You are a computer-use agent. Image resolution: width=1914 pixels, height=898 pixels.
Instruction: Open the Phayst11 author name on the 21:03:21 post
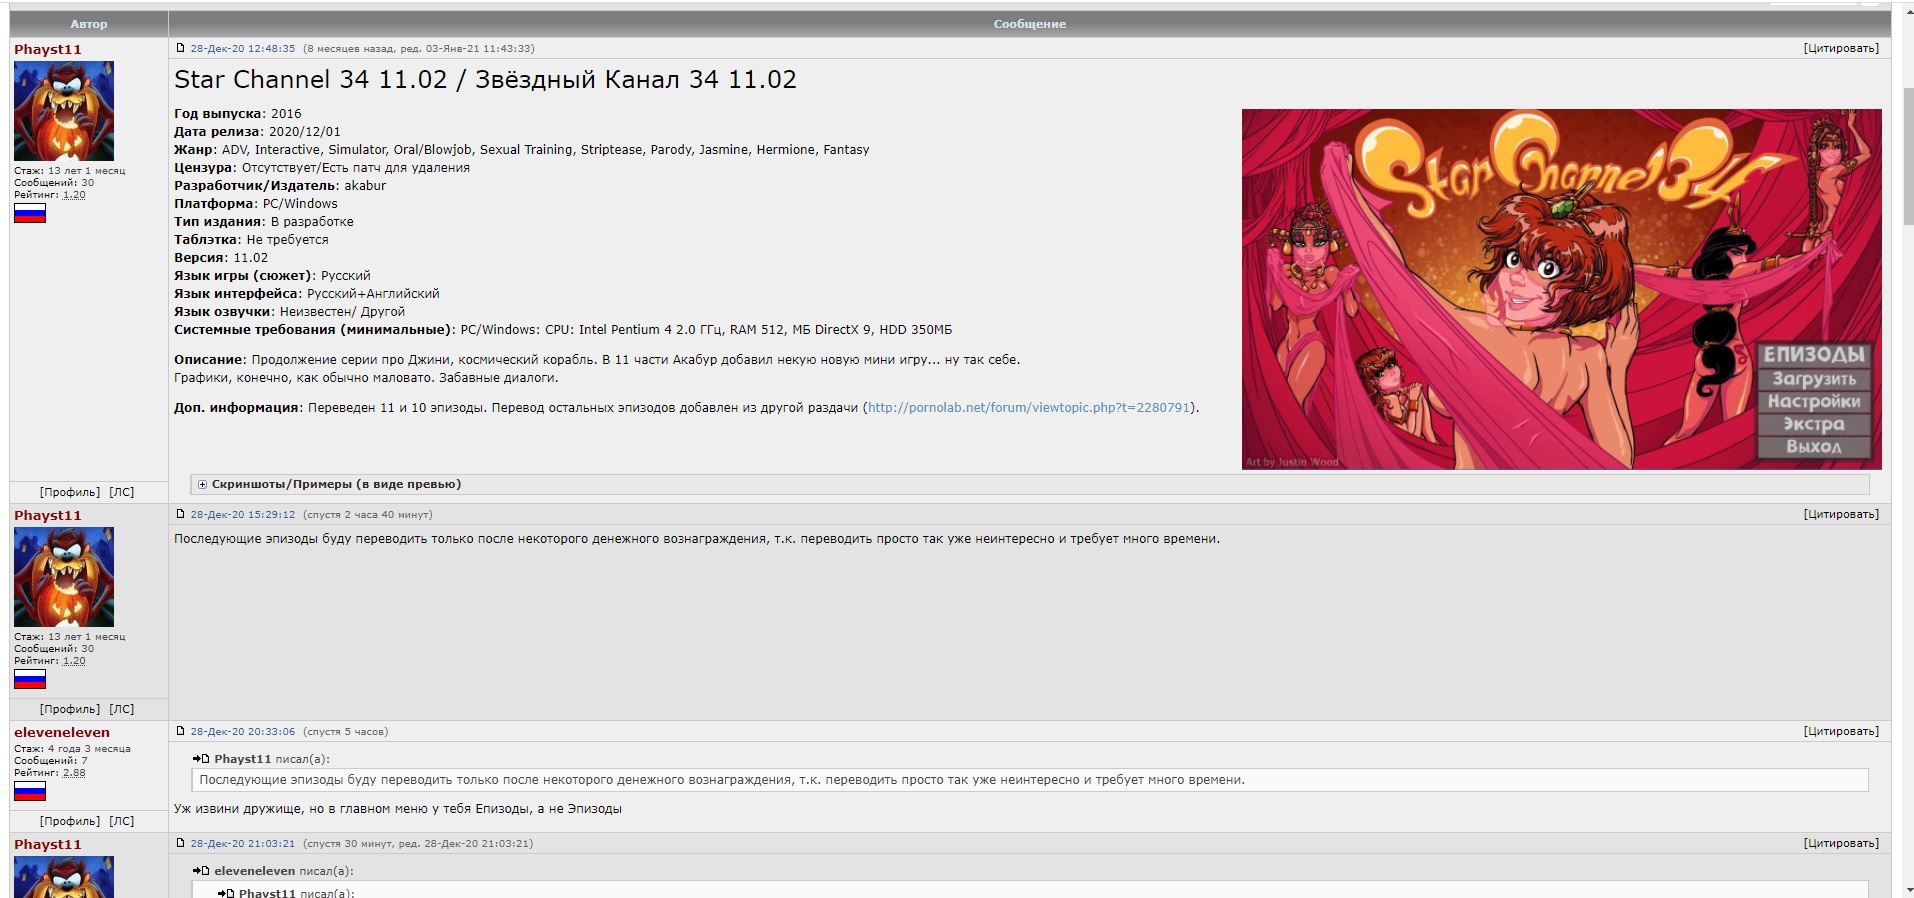coord(48,844)
